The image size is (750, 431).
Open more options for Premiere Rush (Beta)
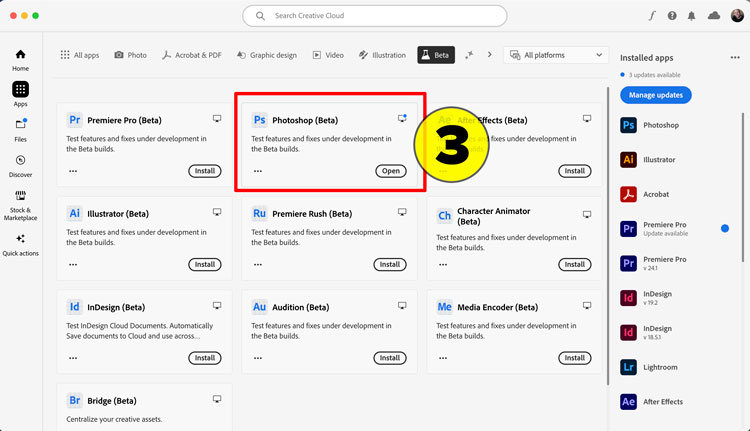click(x=258, y=265)
